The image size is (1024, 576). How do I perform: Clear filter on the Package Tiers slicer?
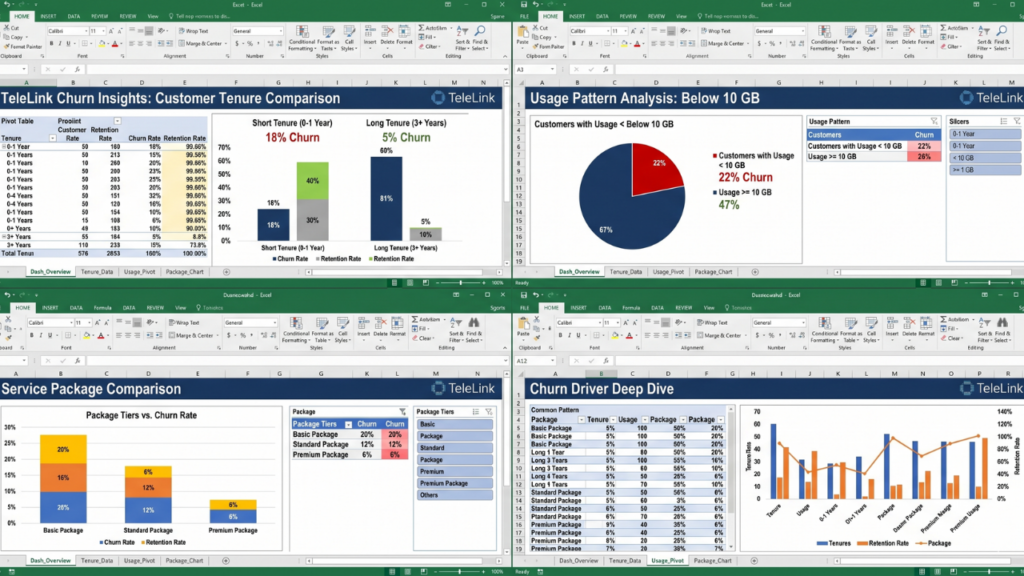(488, 412)
